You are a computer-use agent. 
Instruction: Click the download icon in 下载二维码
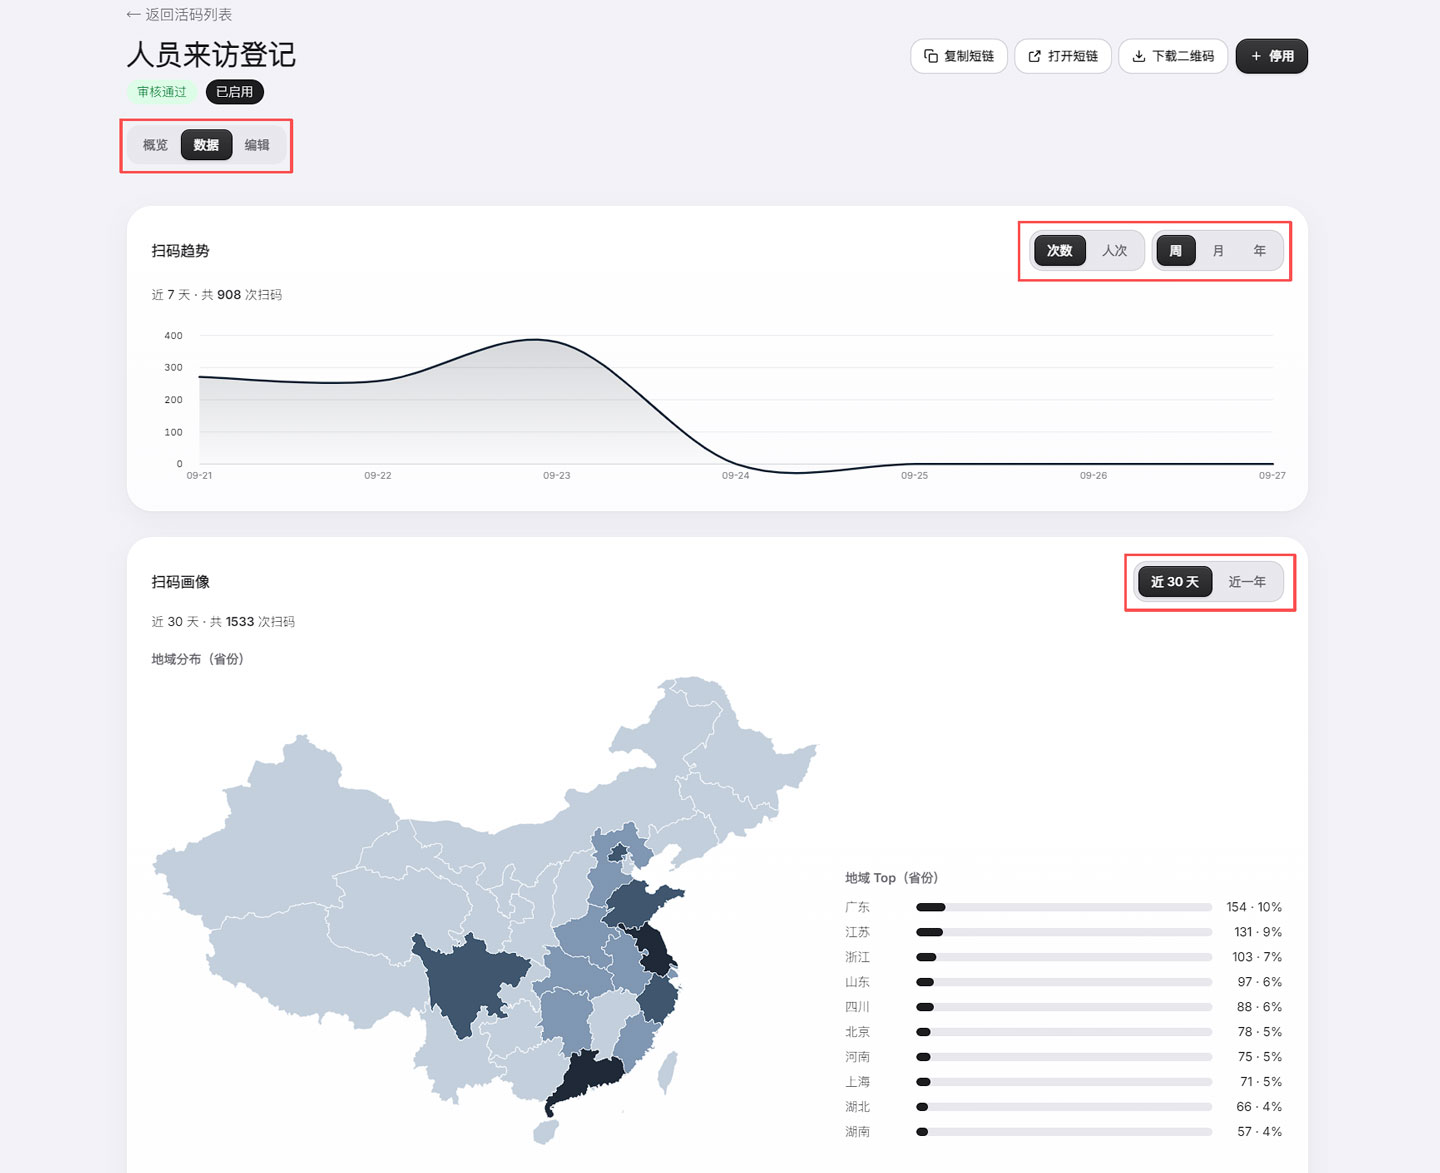[1139, 56]
